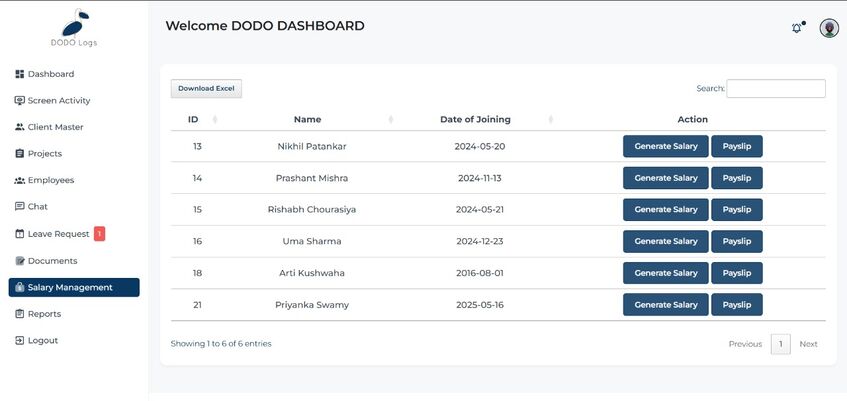Generate Salary for Nikhil Patankar

665,147
